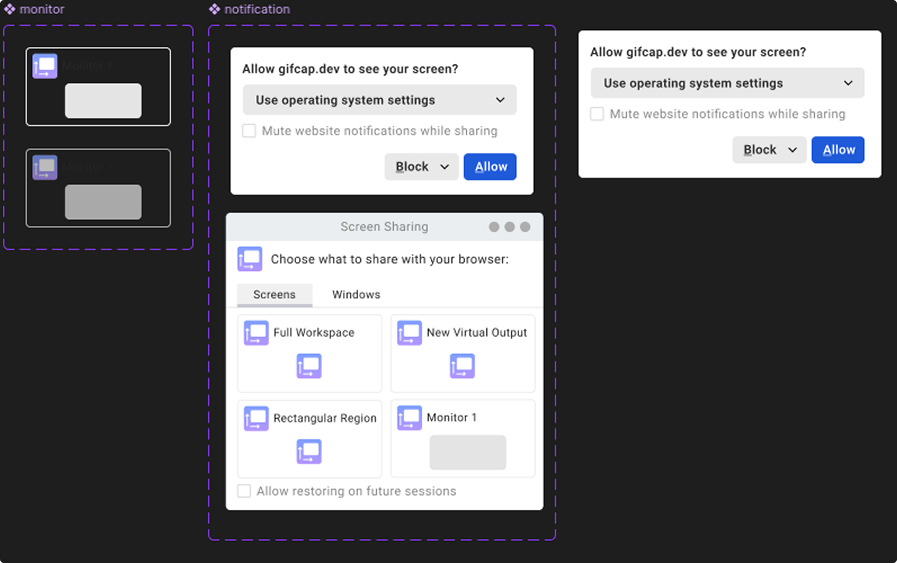Click the "Rectangular Region" label
The width and height of the screenshot is (897, 563).
325,418
